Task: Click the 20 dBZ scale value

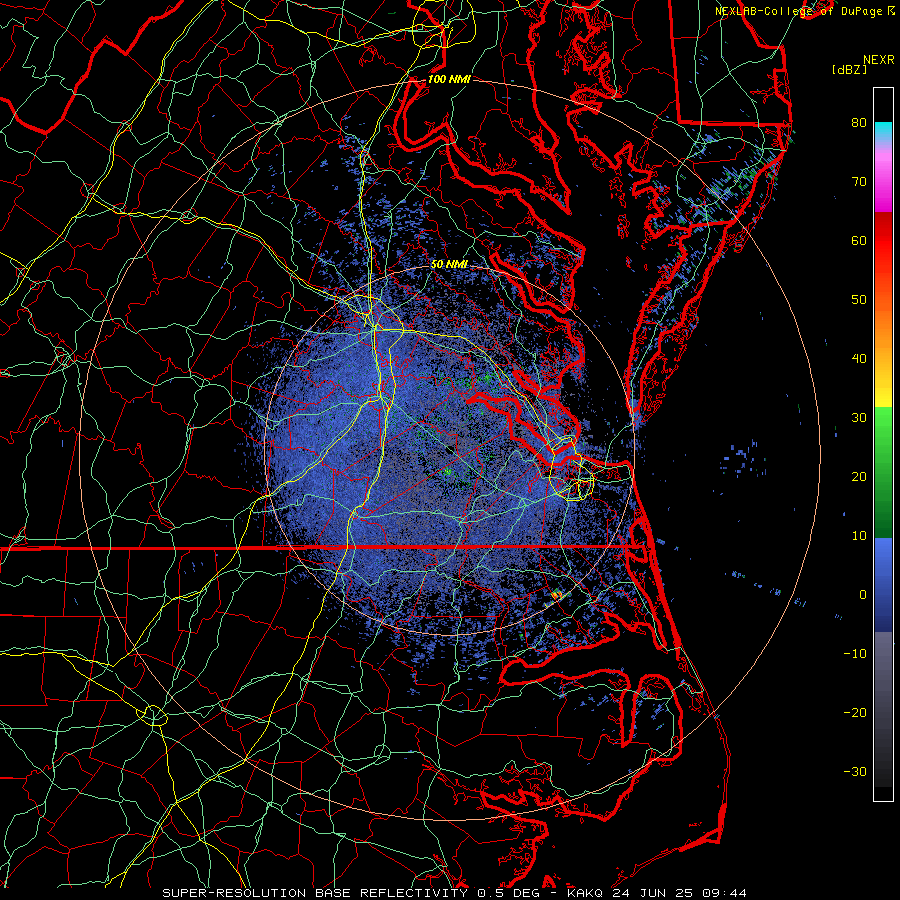Action: pyautogui.click(x=859, y=476)
